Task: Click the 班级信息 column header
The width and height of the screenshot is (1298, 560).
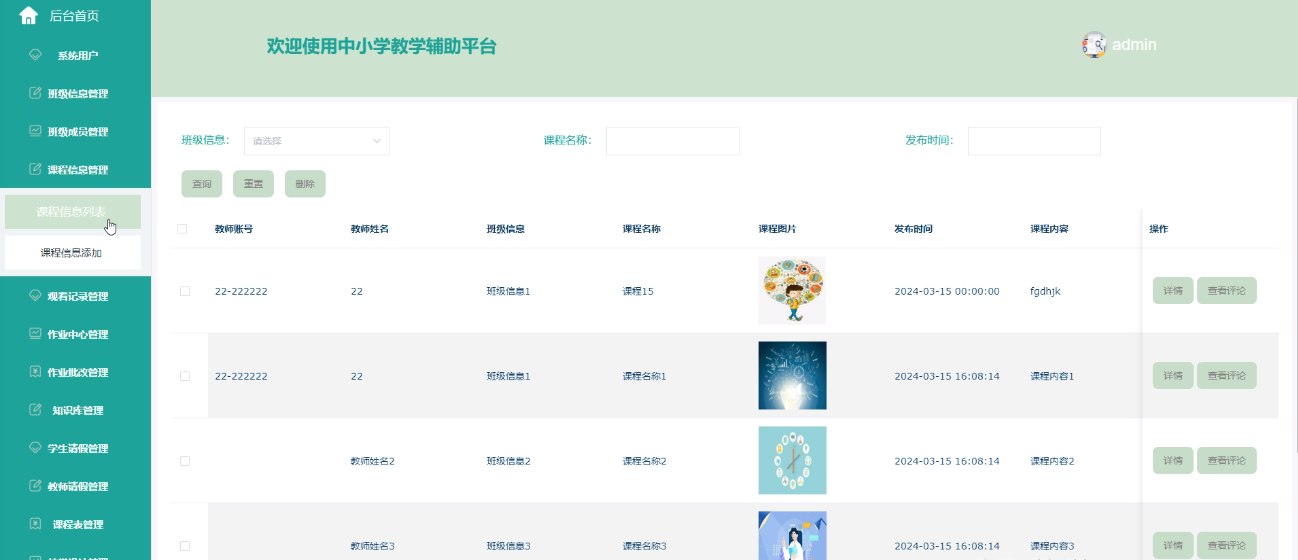Action: tap(506, 229)
